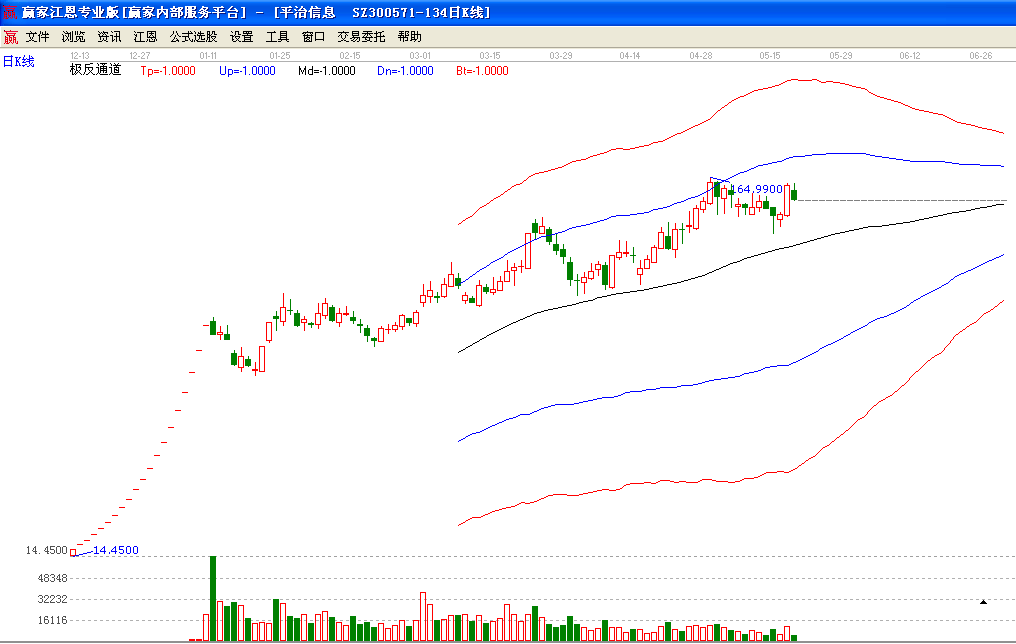Click the 16116 volume axis label
The height and width of the screenshot is (644, 1016).
tap(52, 620)
